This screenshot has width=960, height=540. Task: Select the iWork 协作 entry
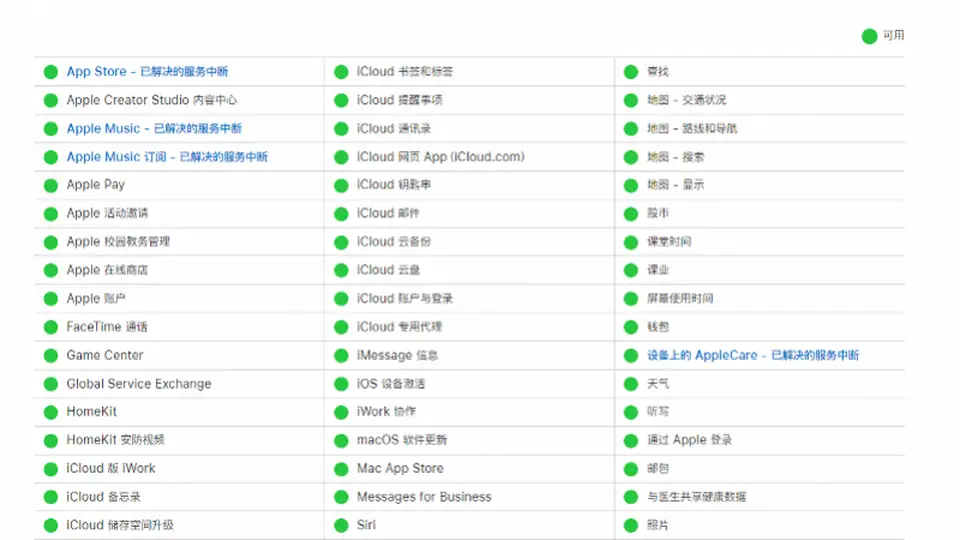(386, 411)
